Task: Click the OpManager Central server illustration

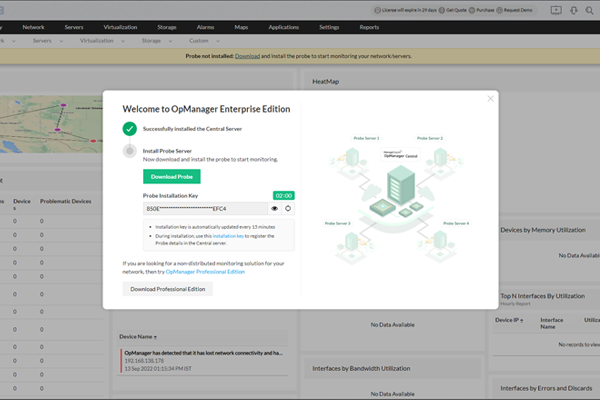Action: pos(401,186)
